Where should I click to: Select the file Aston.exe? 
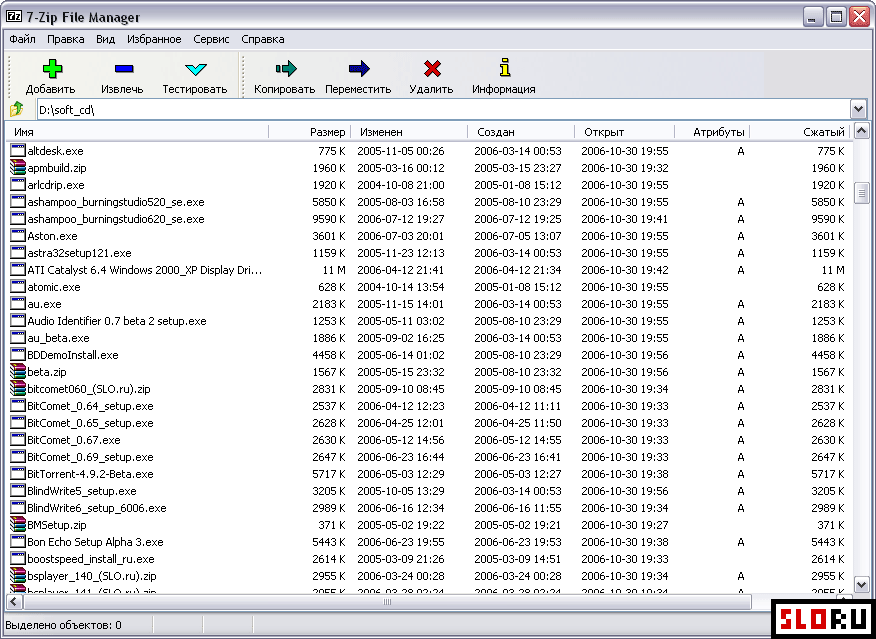point(52,236)
